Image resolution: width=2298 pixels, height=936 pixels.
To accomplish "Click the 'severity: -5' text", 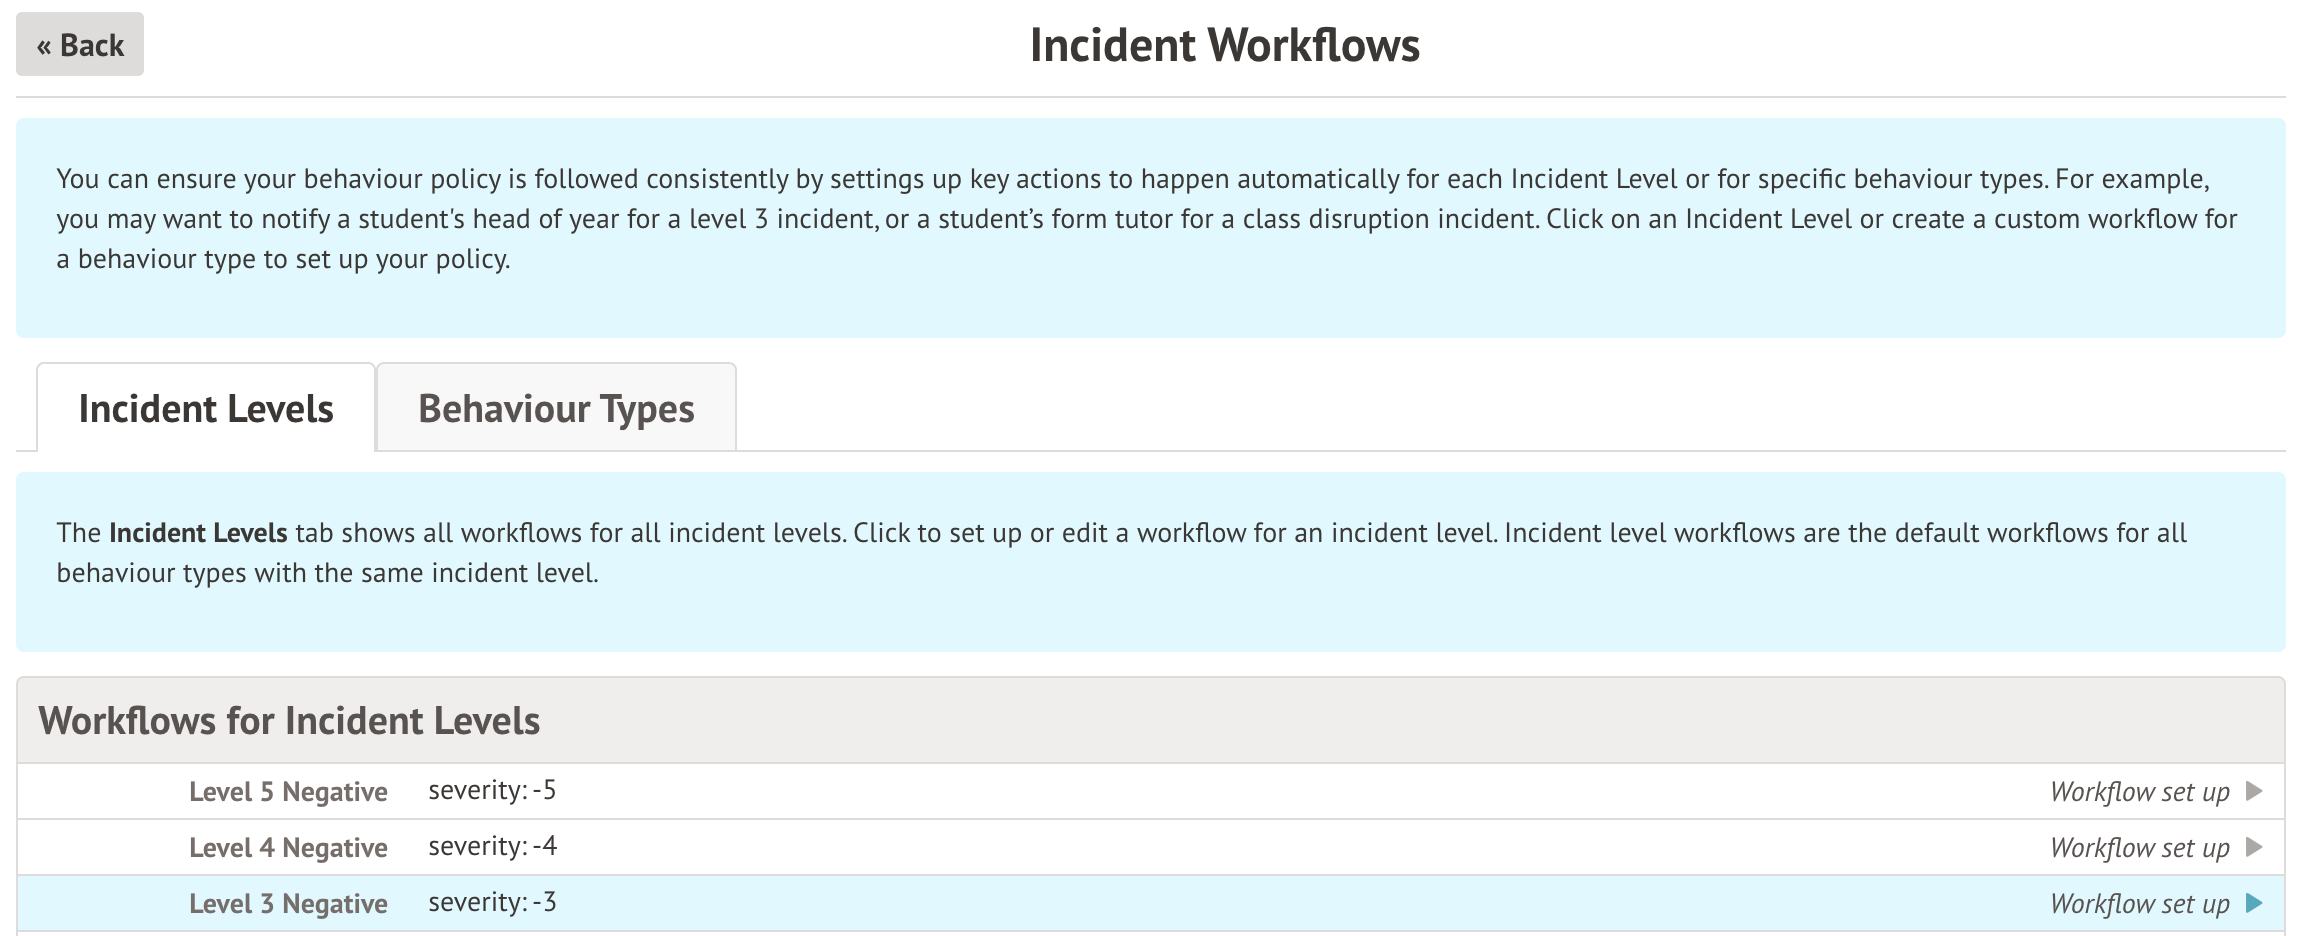I will pos(492,790).
